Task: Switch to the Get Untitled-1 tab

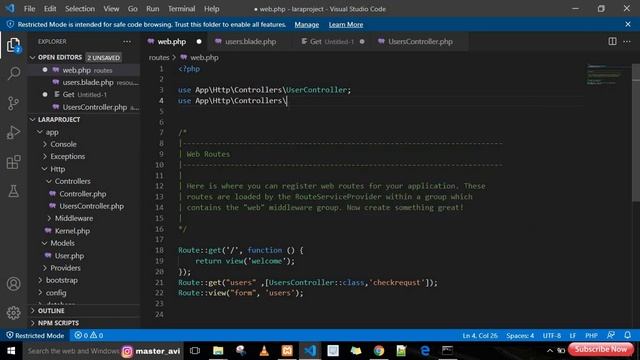Action: 332,42
